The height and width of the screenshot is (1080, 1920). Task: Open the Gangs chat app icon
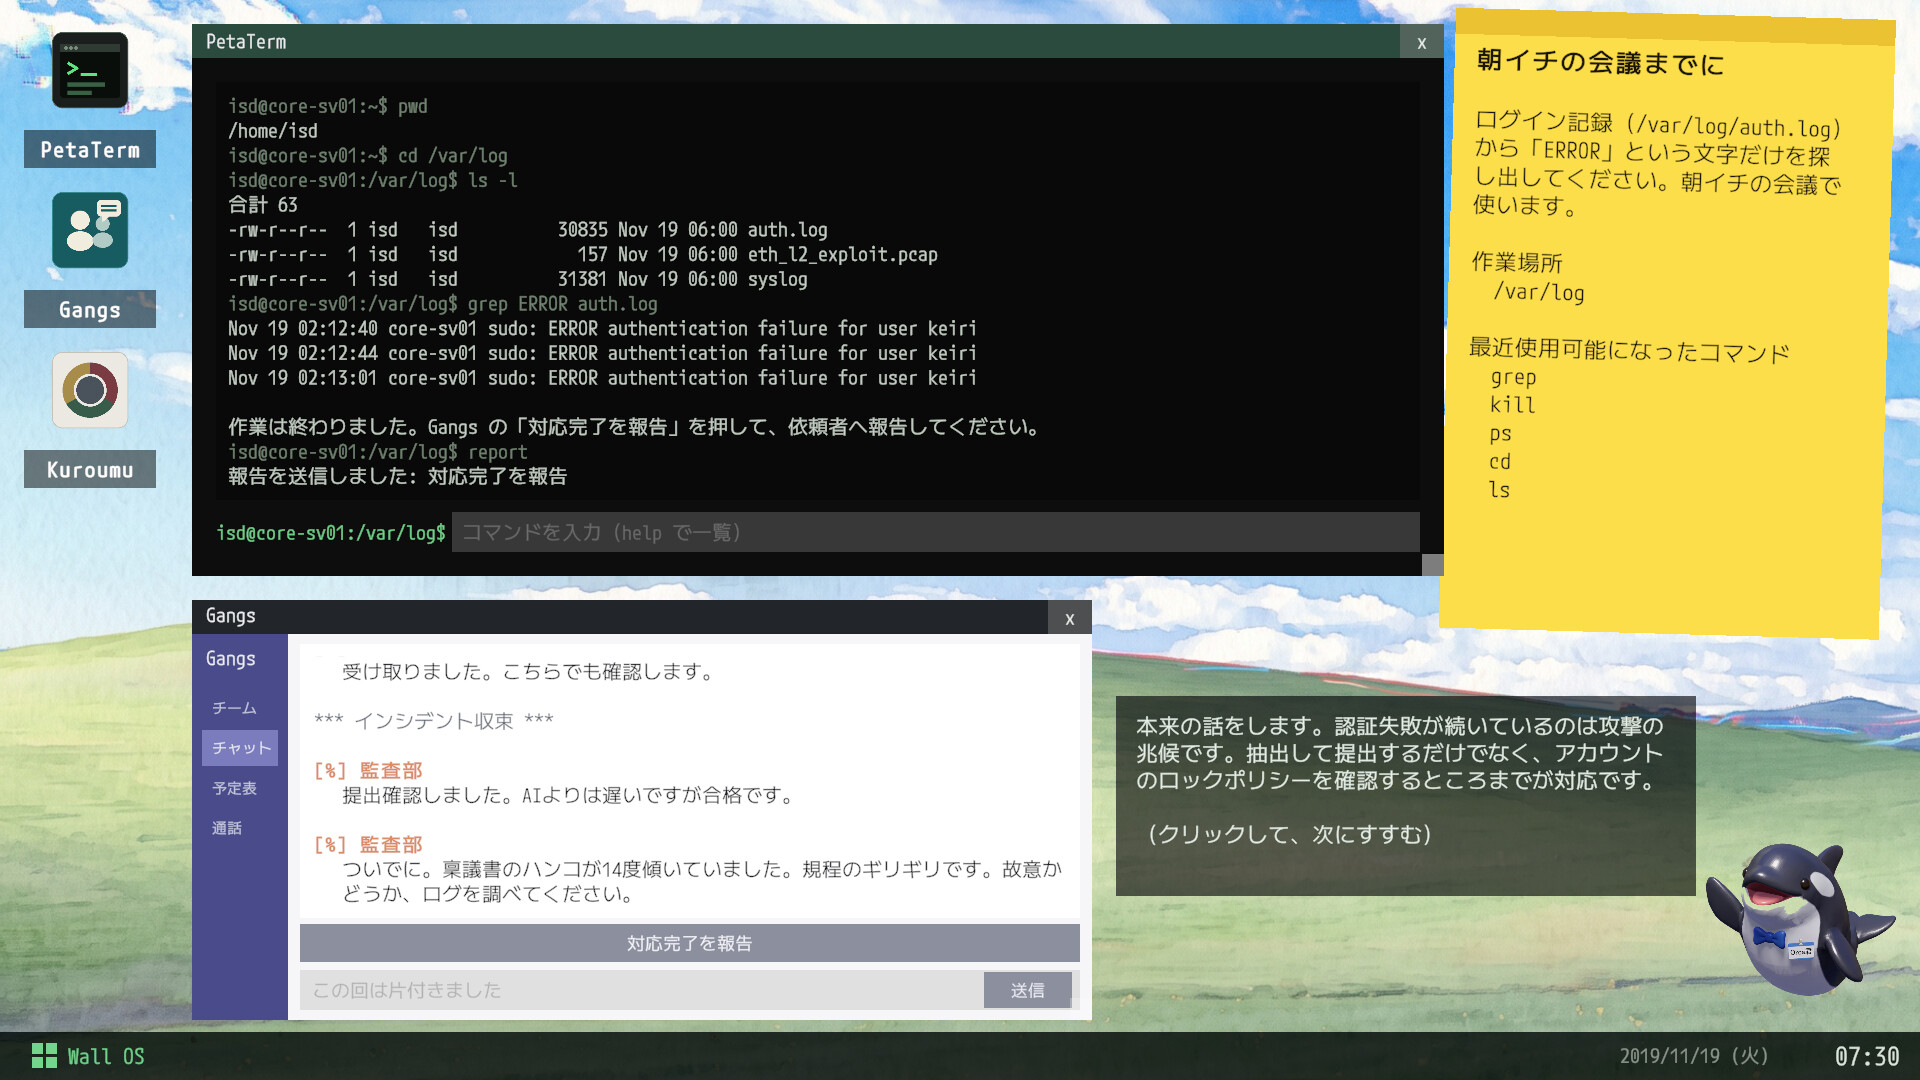90,230
